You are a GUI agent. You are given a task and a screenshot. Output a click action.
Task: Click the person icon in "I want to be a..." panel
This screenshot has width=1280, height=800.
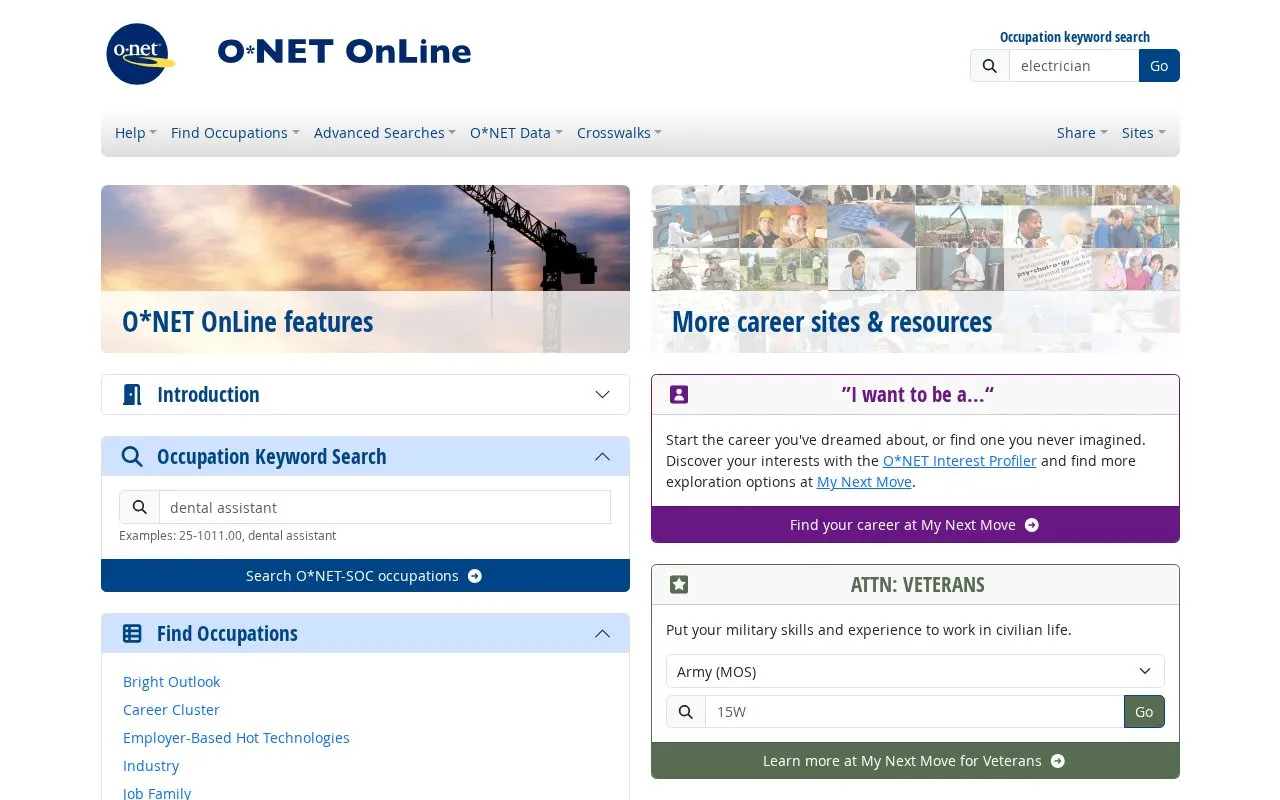(x=679, y=395)
